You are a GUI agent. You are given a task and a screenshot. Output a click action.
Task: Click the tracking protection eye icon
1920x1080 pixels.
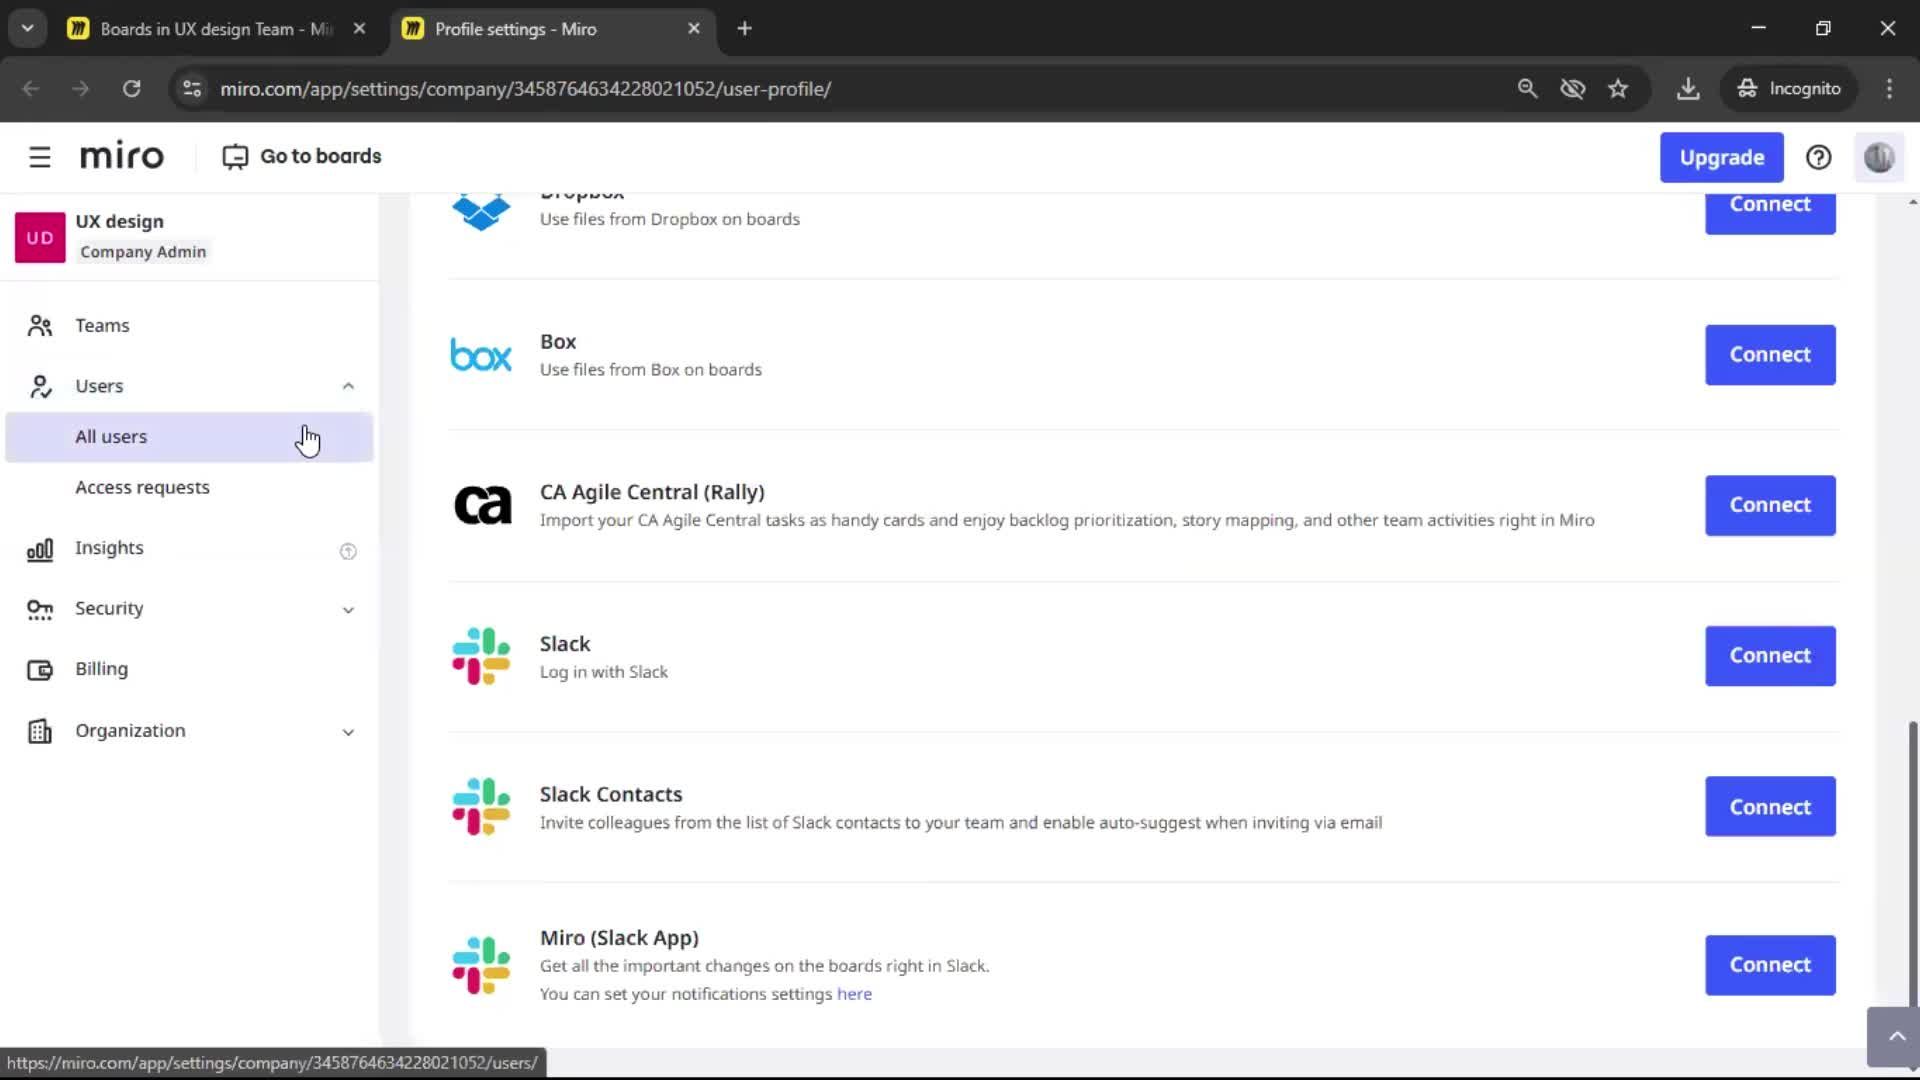(1573, 89)
